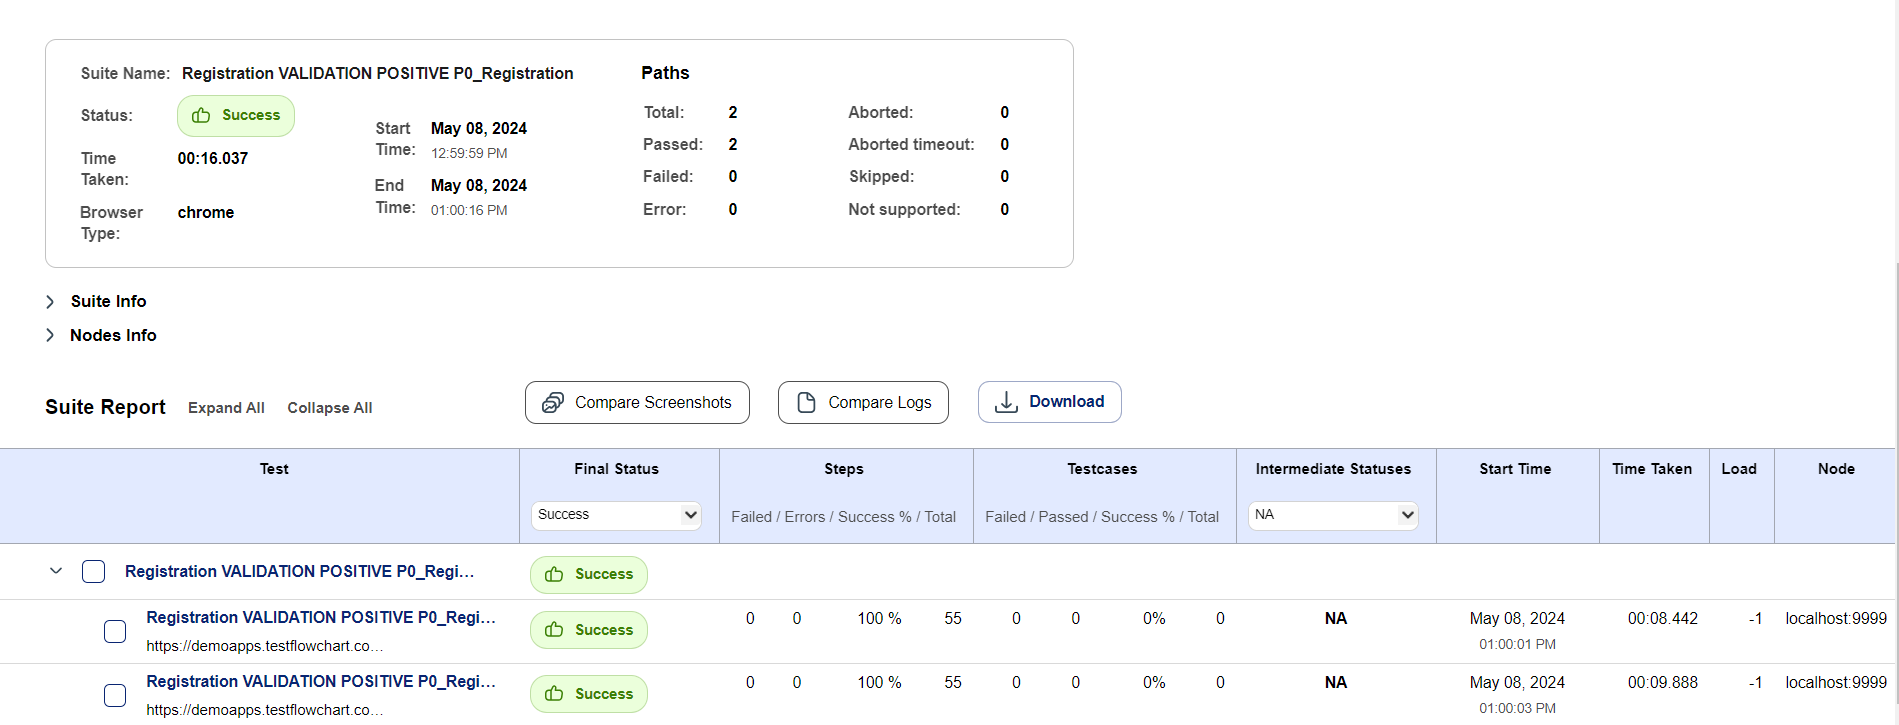Click the Compare Screenshots icon

[552, 402]
